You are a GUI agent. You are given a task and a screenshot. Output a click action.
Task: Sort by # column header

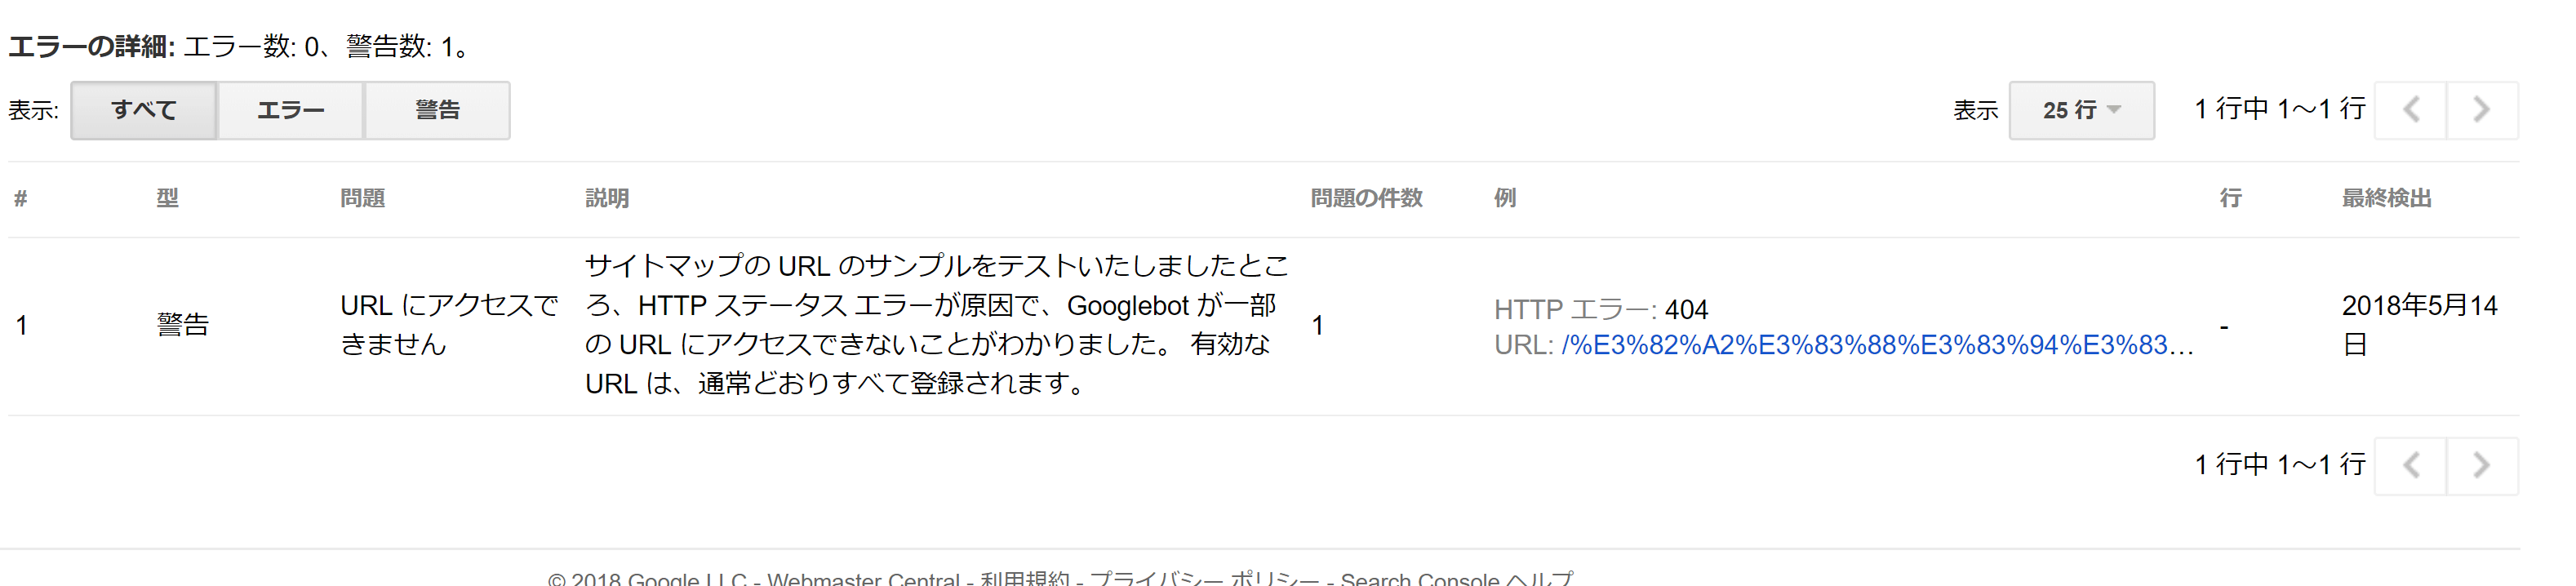(20, 198)
